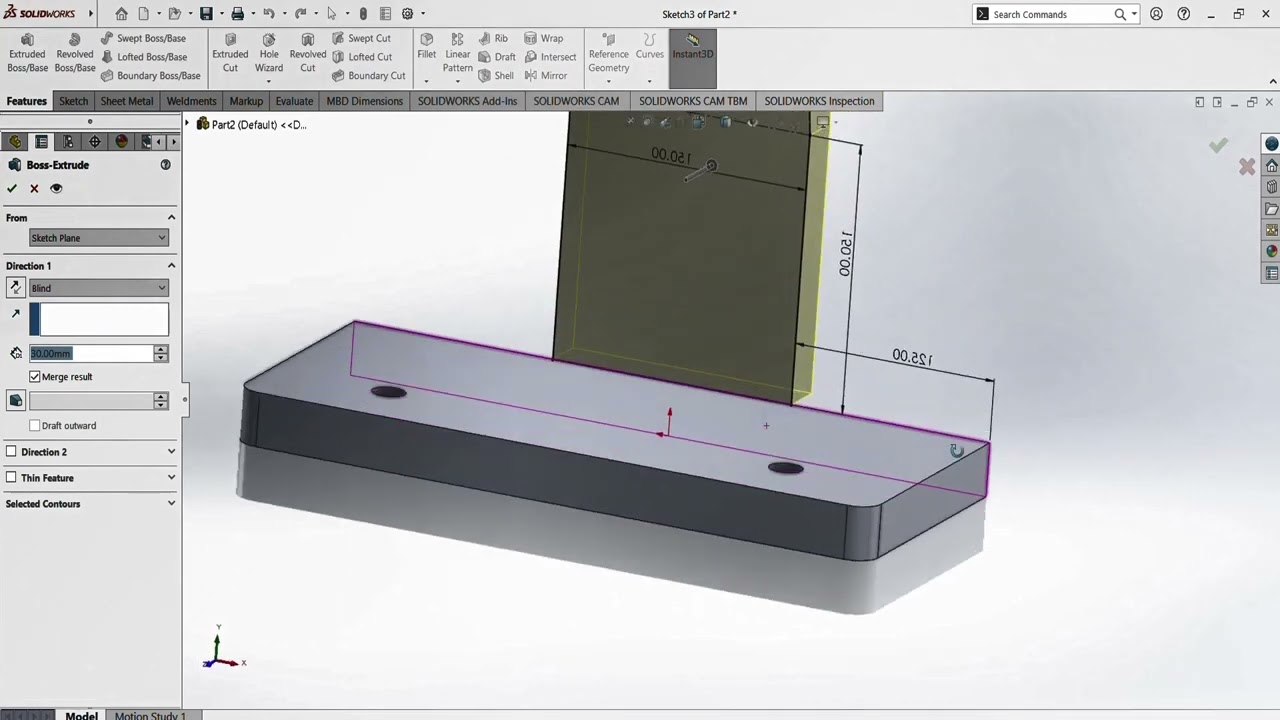Open the Search Commands dropdown arrow
1280x720 pixels.
(1134, 14)
